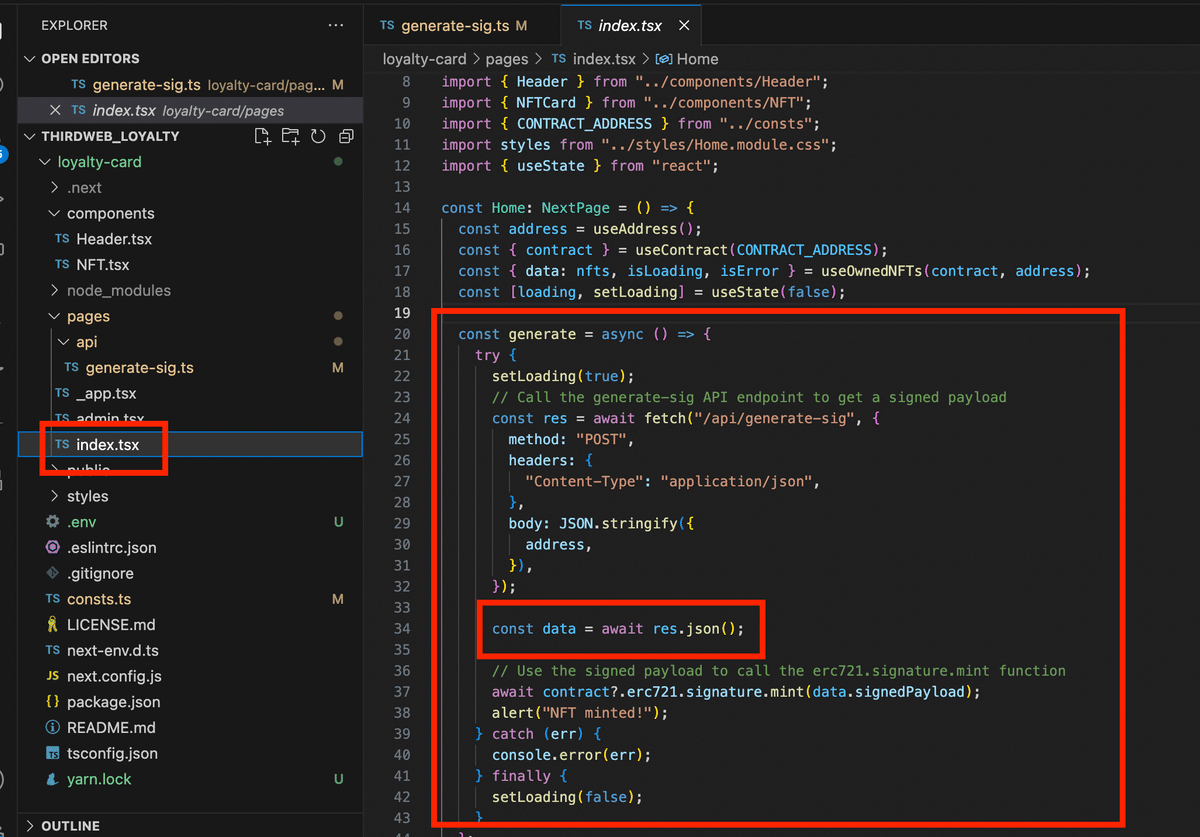Open the Explorer more actions ellipsis menu

pyautogui.click(x=335, y=25)
